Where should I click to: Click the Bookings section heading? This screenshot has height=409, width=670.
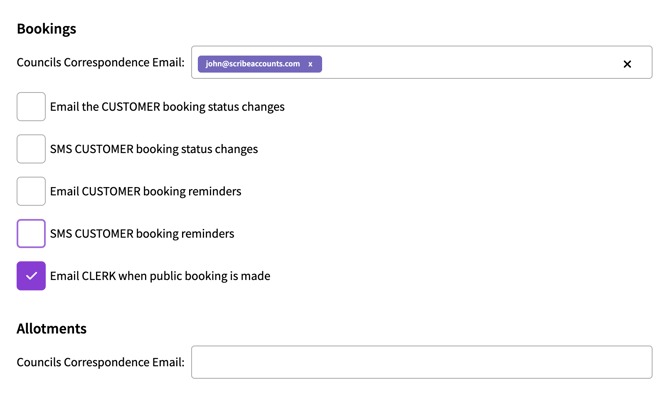[x=46, y=28]
